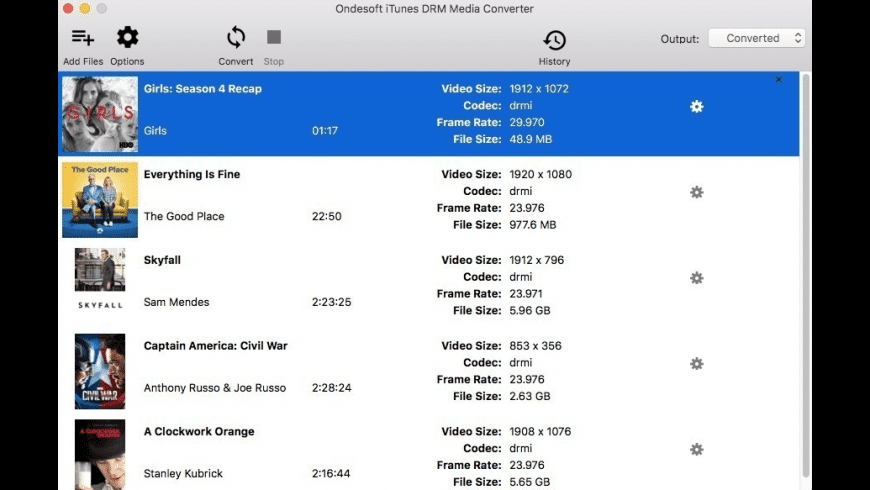Click the duration "2:23:25"
Image resolution: width=870 pixels, height=490 pixels.
click(x=331, y=302)
